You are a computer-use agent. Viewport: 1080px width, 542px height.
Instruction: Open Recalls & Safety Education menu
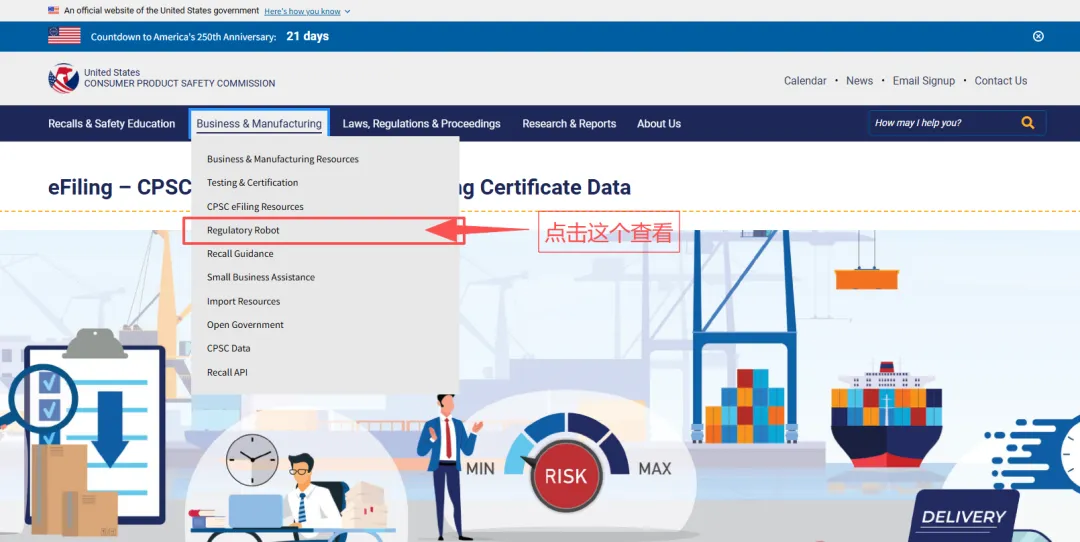pos(112,124)
